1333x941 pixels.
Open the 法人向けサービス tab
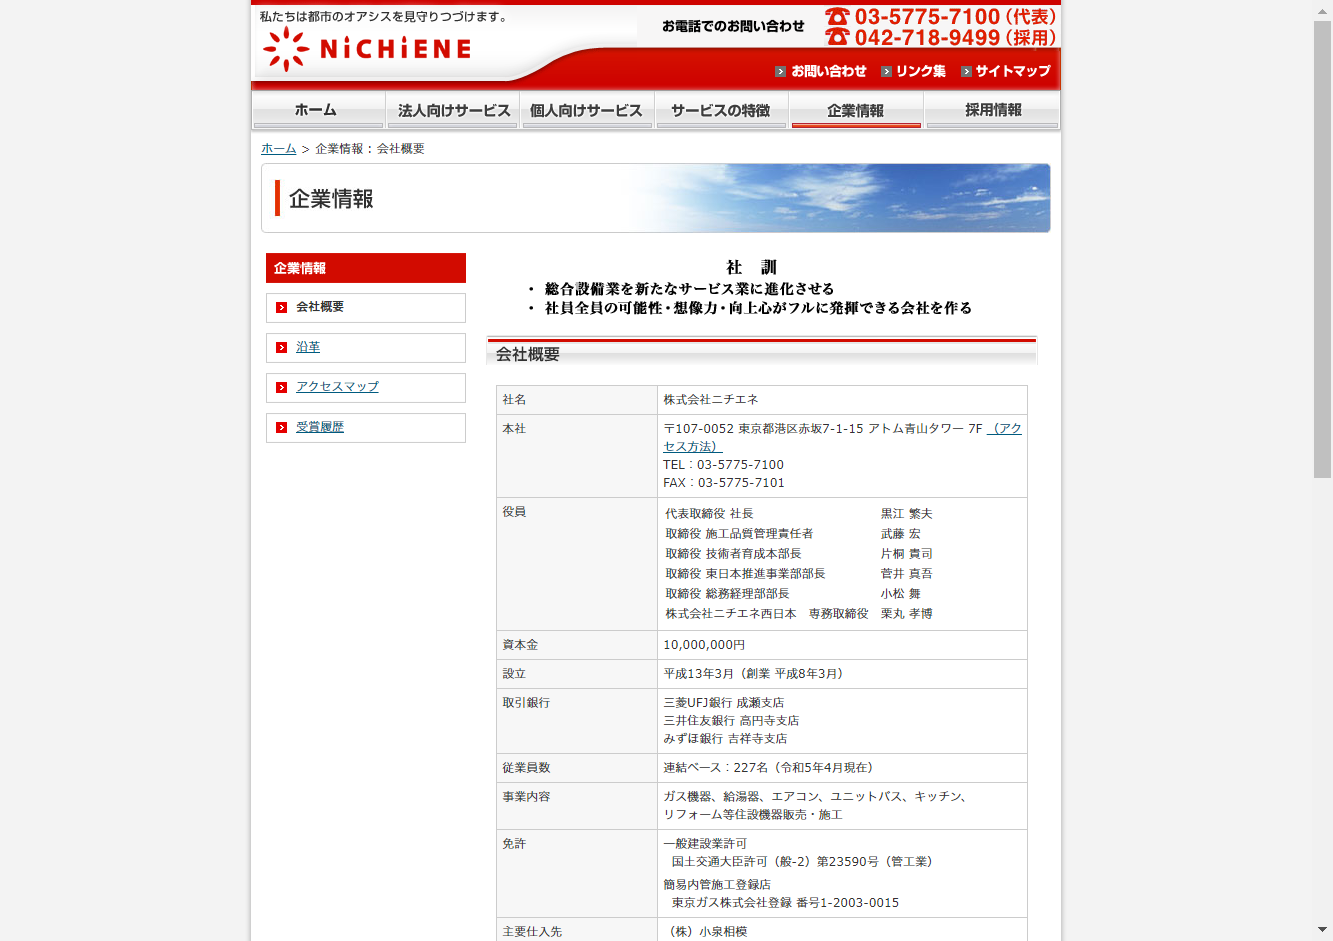click(453, 110)
